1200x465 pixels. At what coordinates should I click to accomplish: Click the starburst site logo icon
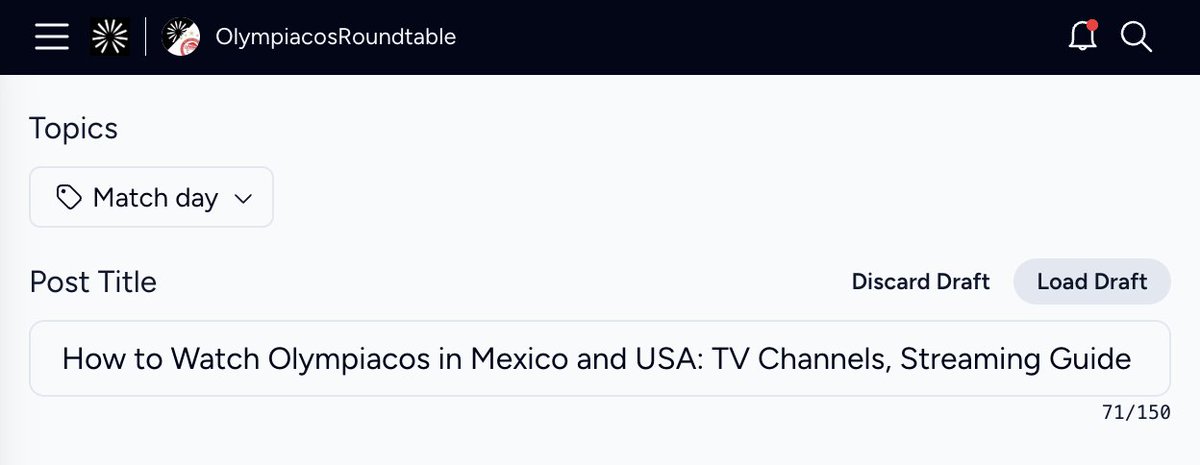click(108, 37)
